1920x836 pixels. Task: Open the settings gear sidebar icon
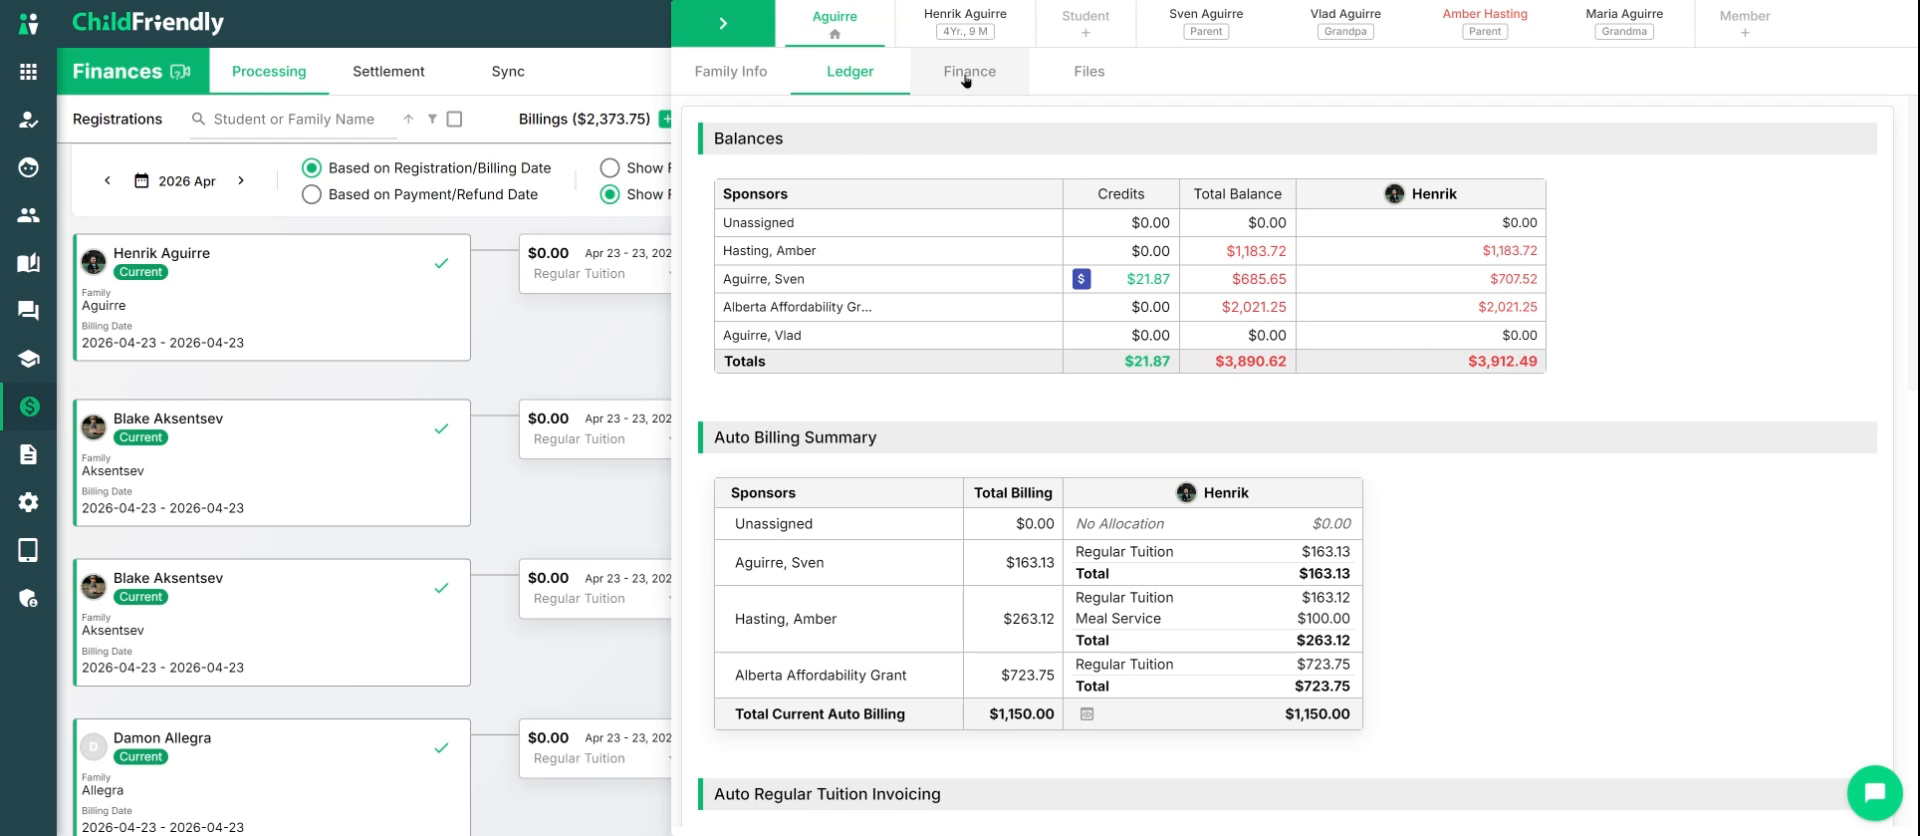point(28,502)
